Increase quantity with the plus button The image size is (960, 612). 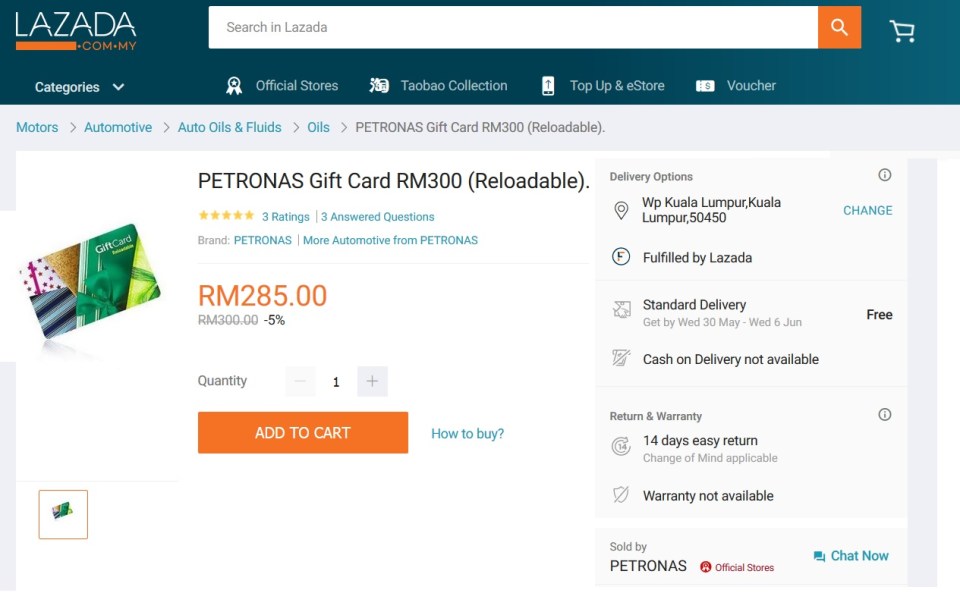tap(372, 381)
